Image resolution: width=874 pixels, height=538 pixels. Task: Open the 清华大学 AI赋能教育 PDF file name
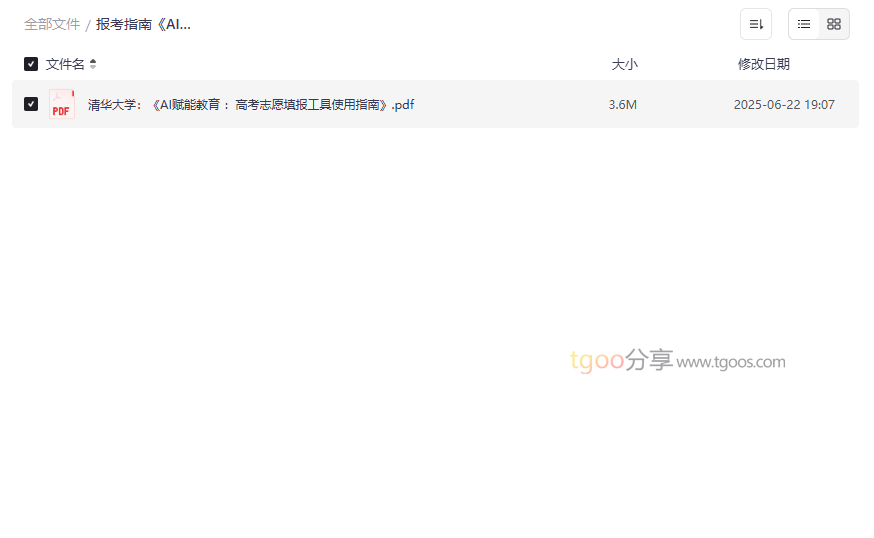[x=251, y=105]
